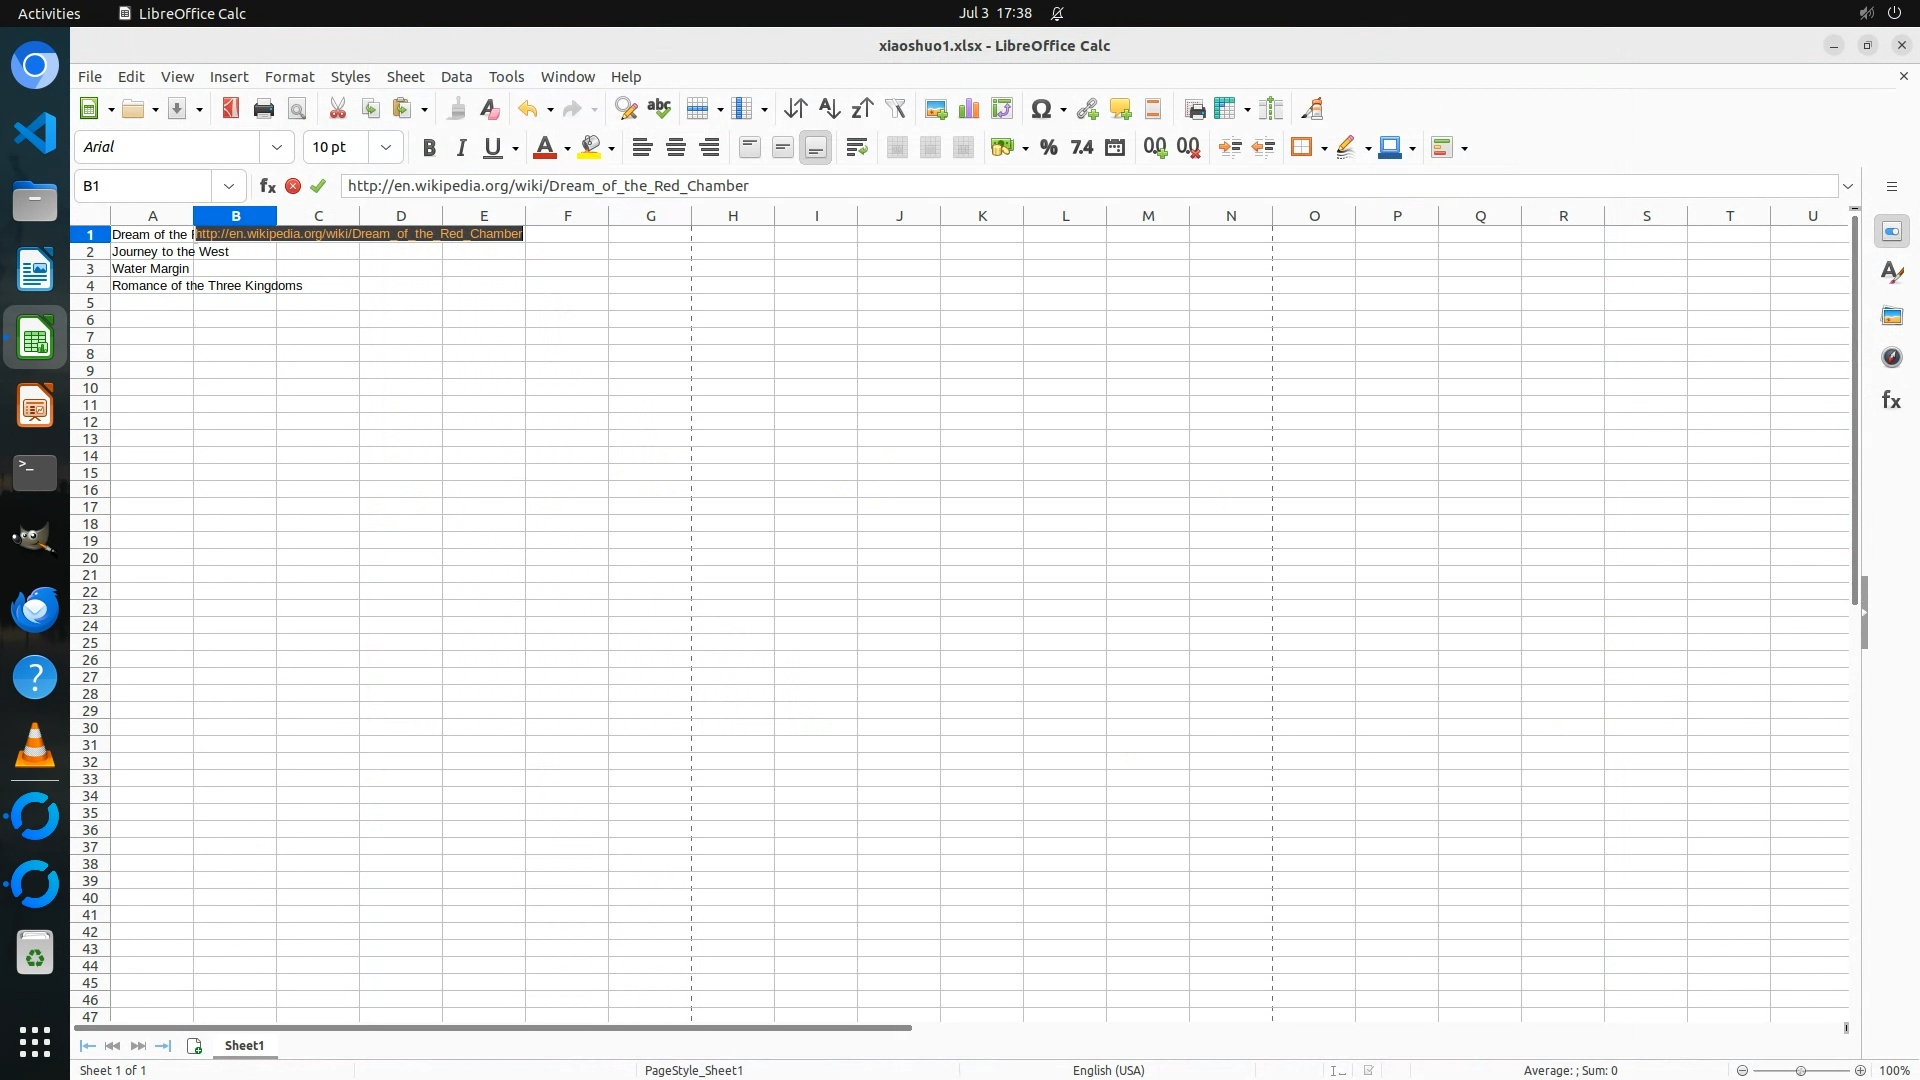Click the Insert Chart icon
The image size is (1920, 1080).
968,109
